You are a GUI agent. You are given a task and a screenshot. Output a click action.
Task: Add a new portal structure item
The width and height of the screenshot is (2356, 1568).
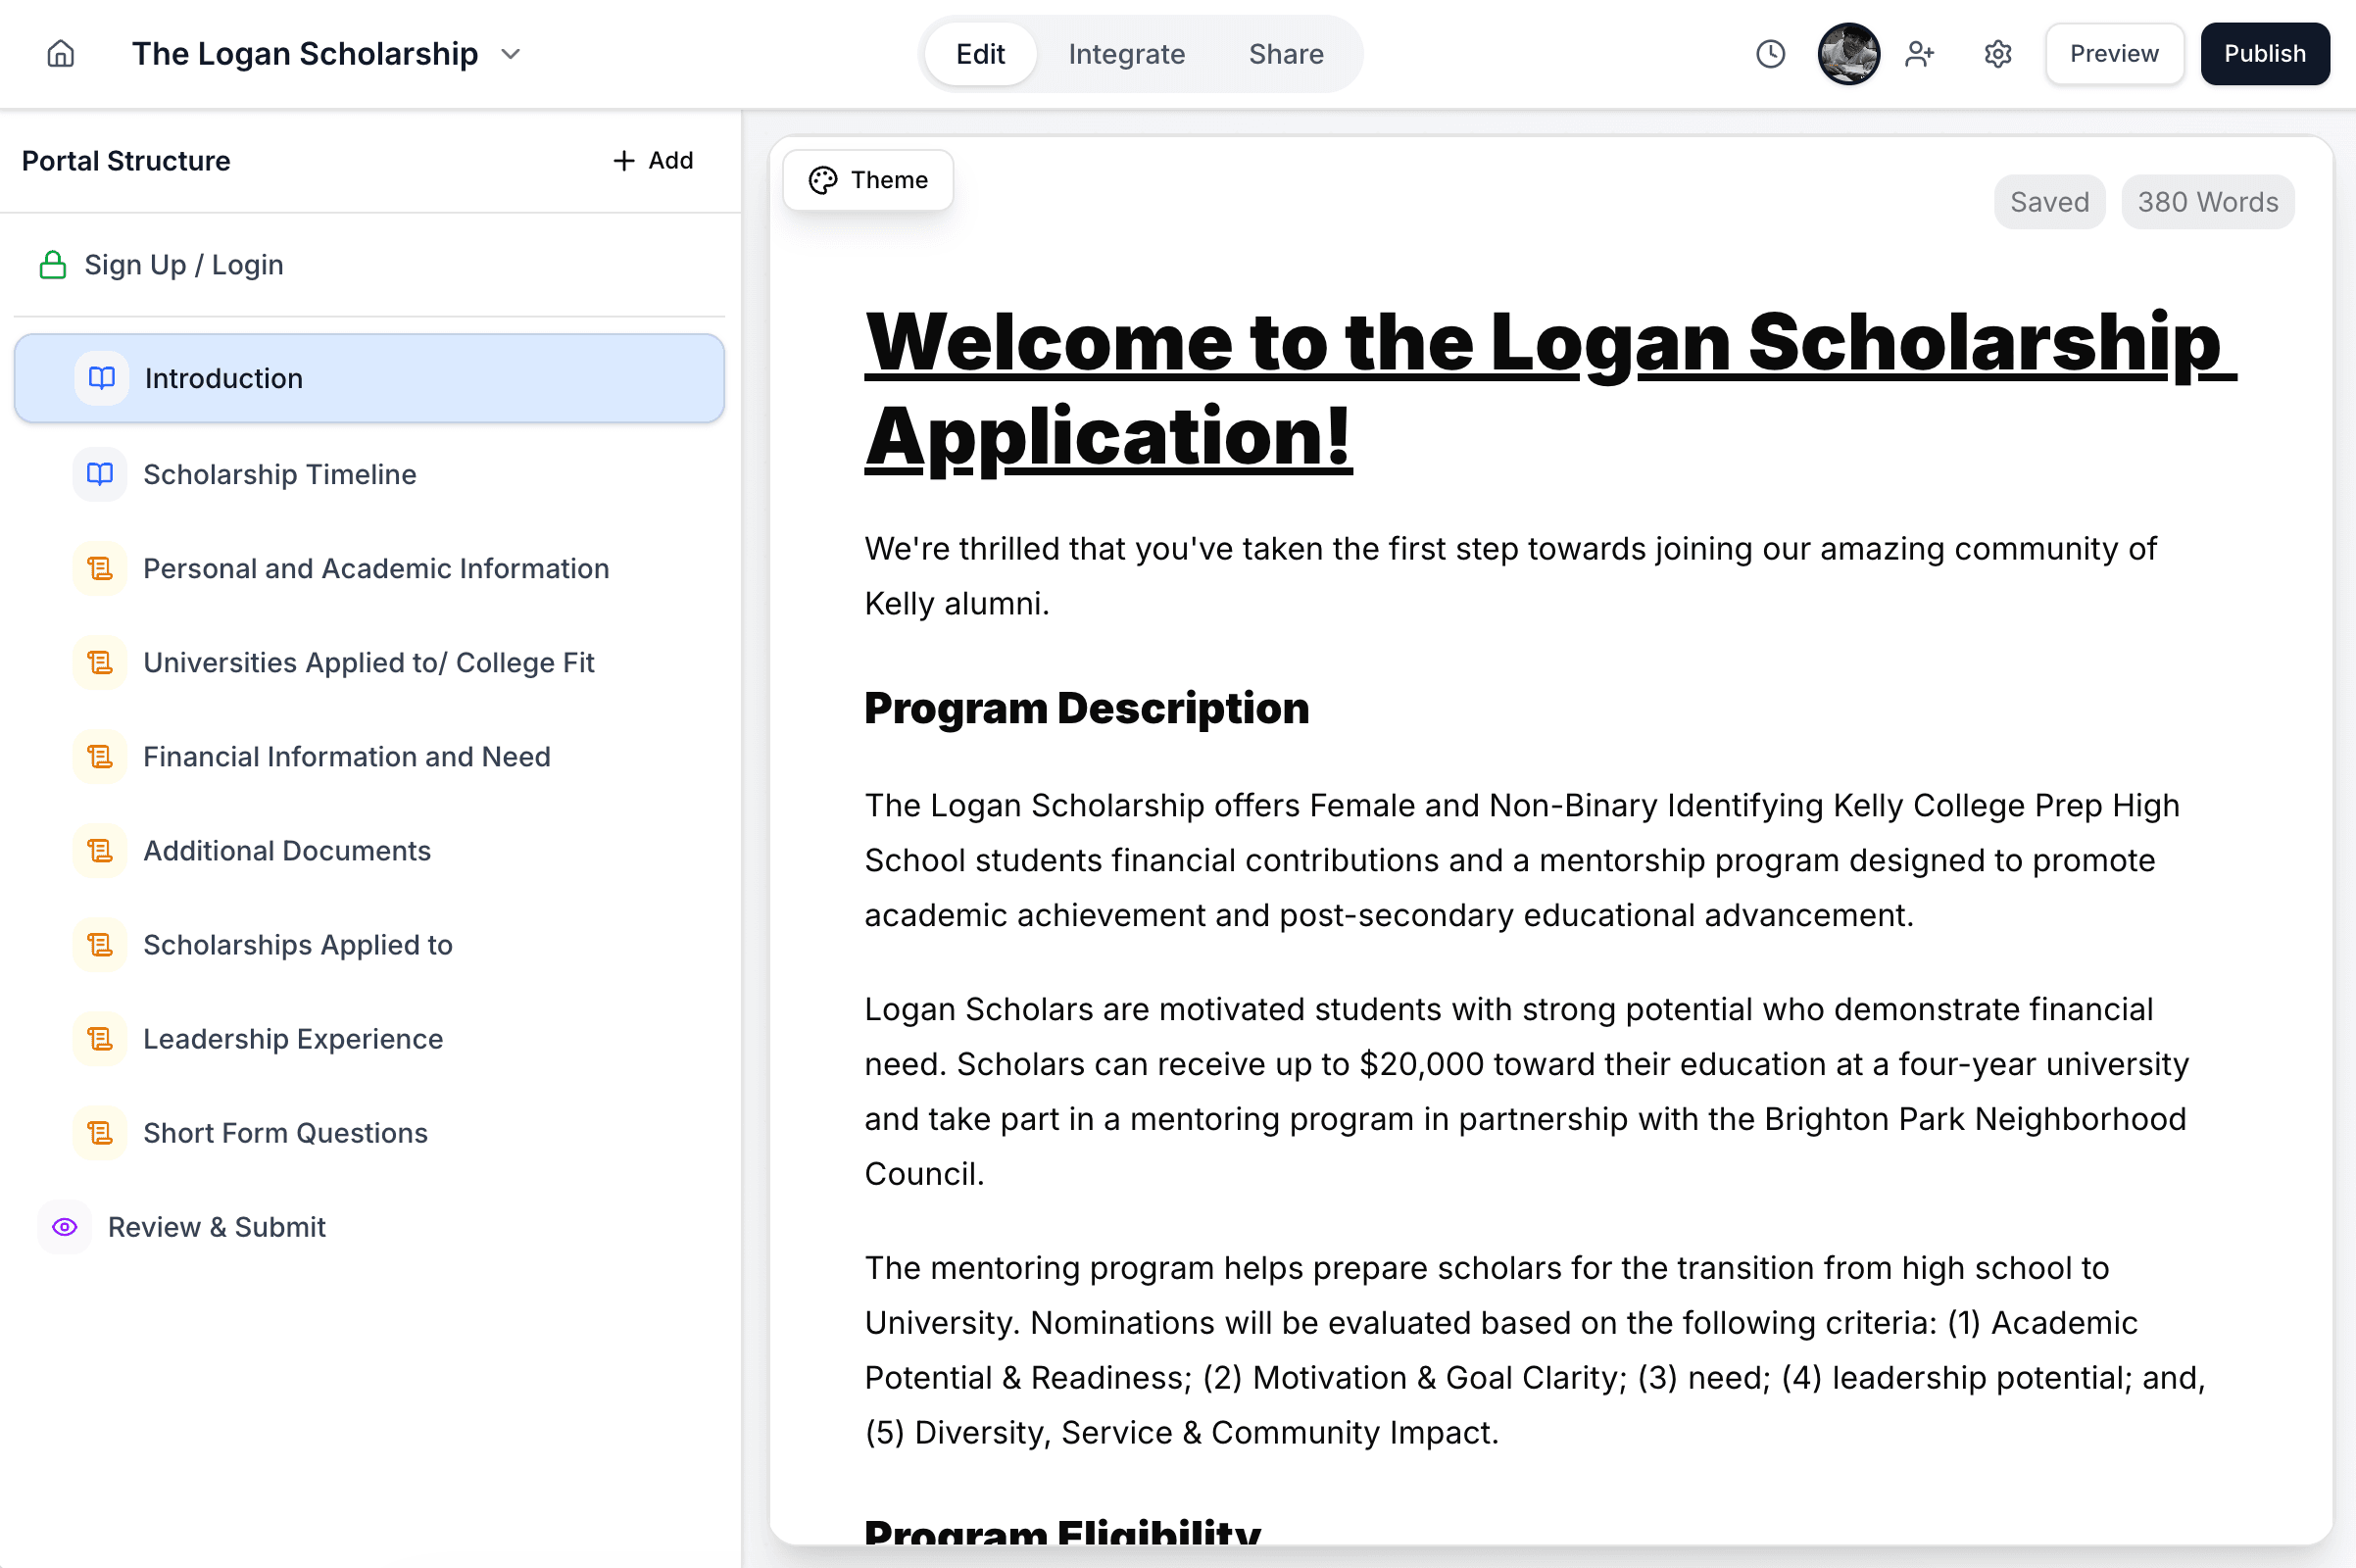653,161
